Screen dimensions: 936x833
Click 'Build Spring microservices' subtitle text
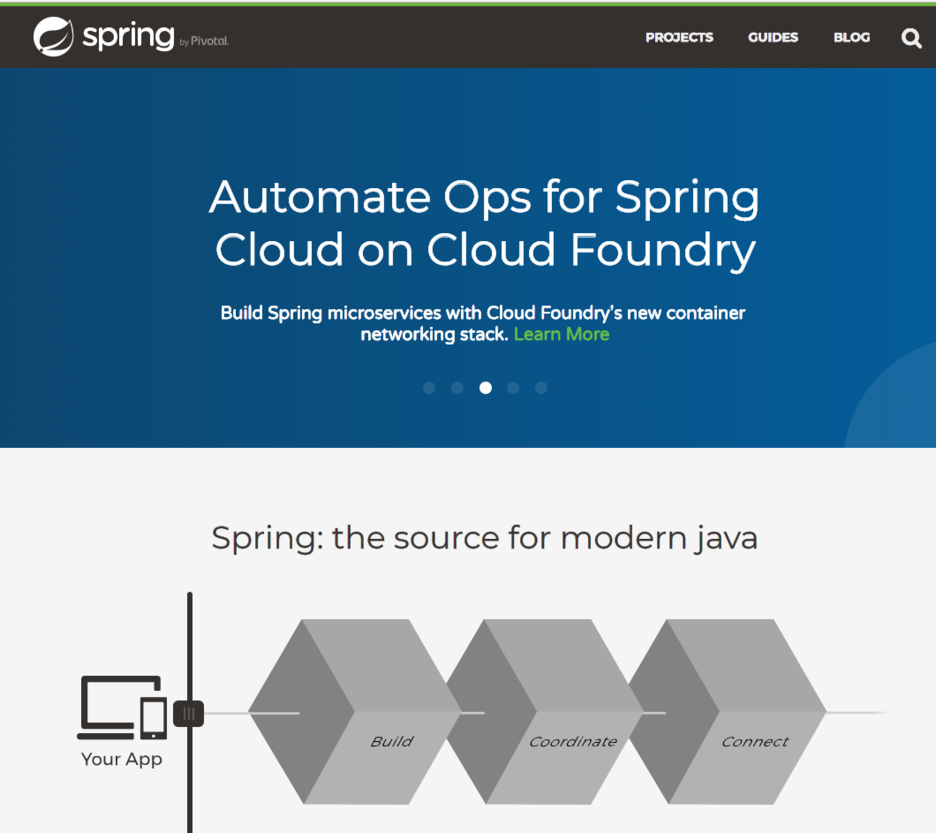click(482, 323)
